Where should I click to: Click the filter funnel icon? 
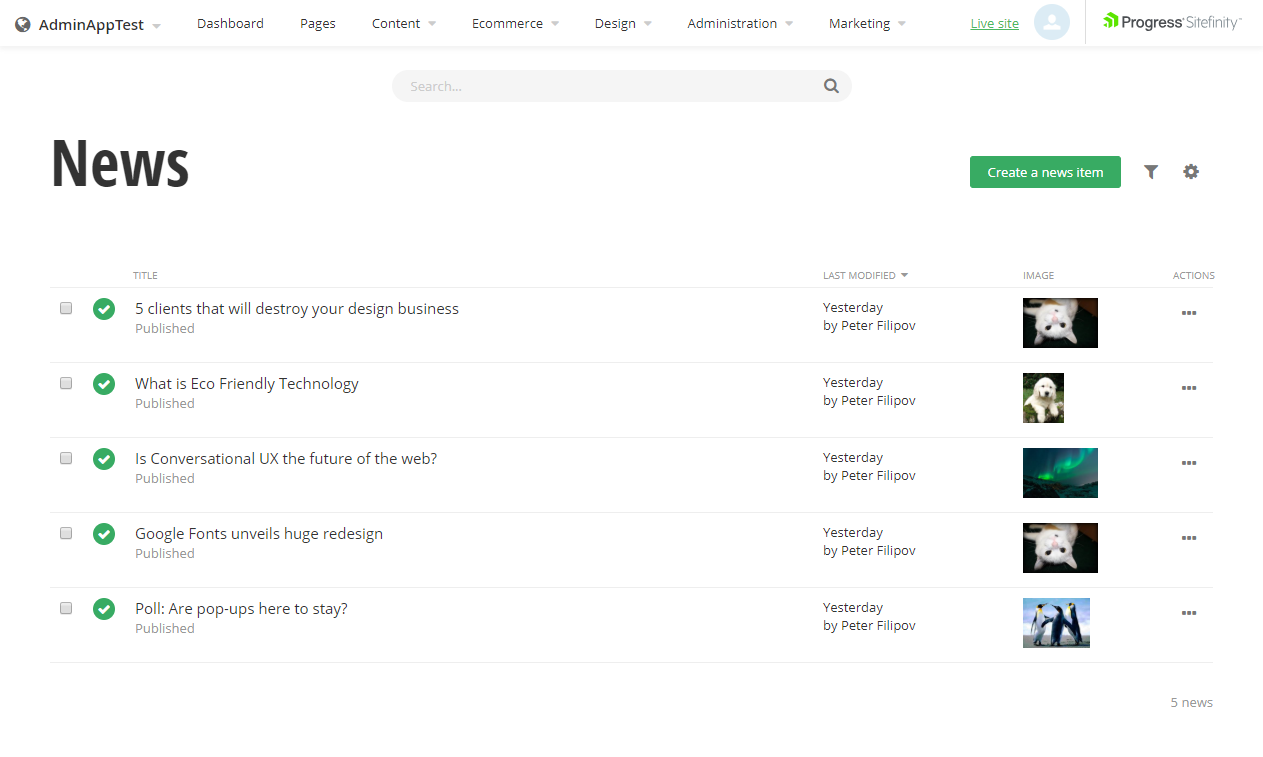point(1151,172)
